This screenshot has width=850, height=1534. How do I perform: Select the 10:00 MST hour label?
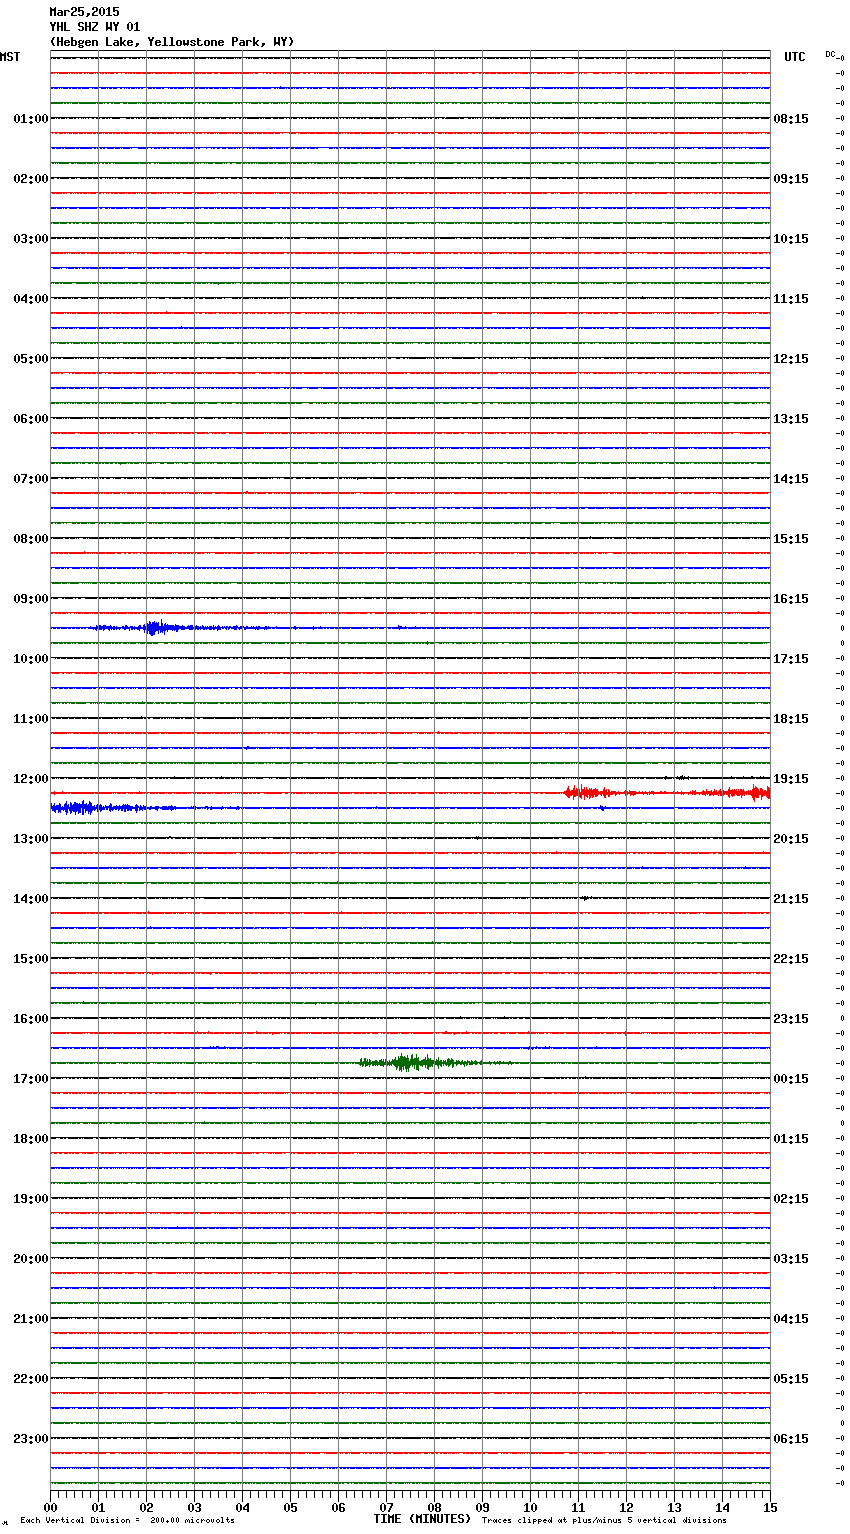31,659
